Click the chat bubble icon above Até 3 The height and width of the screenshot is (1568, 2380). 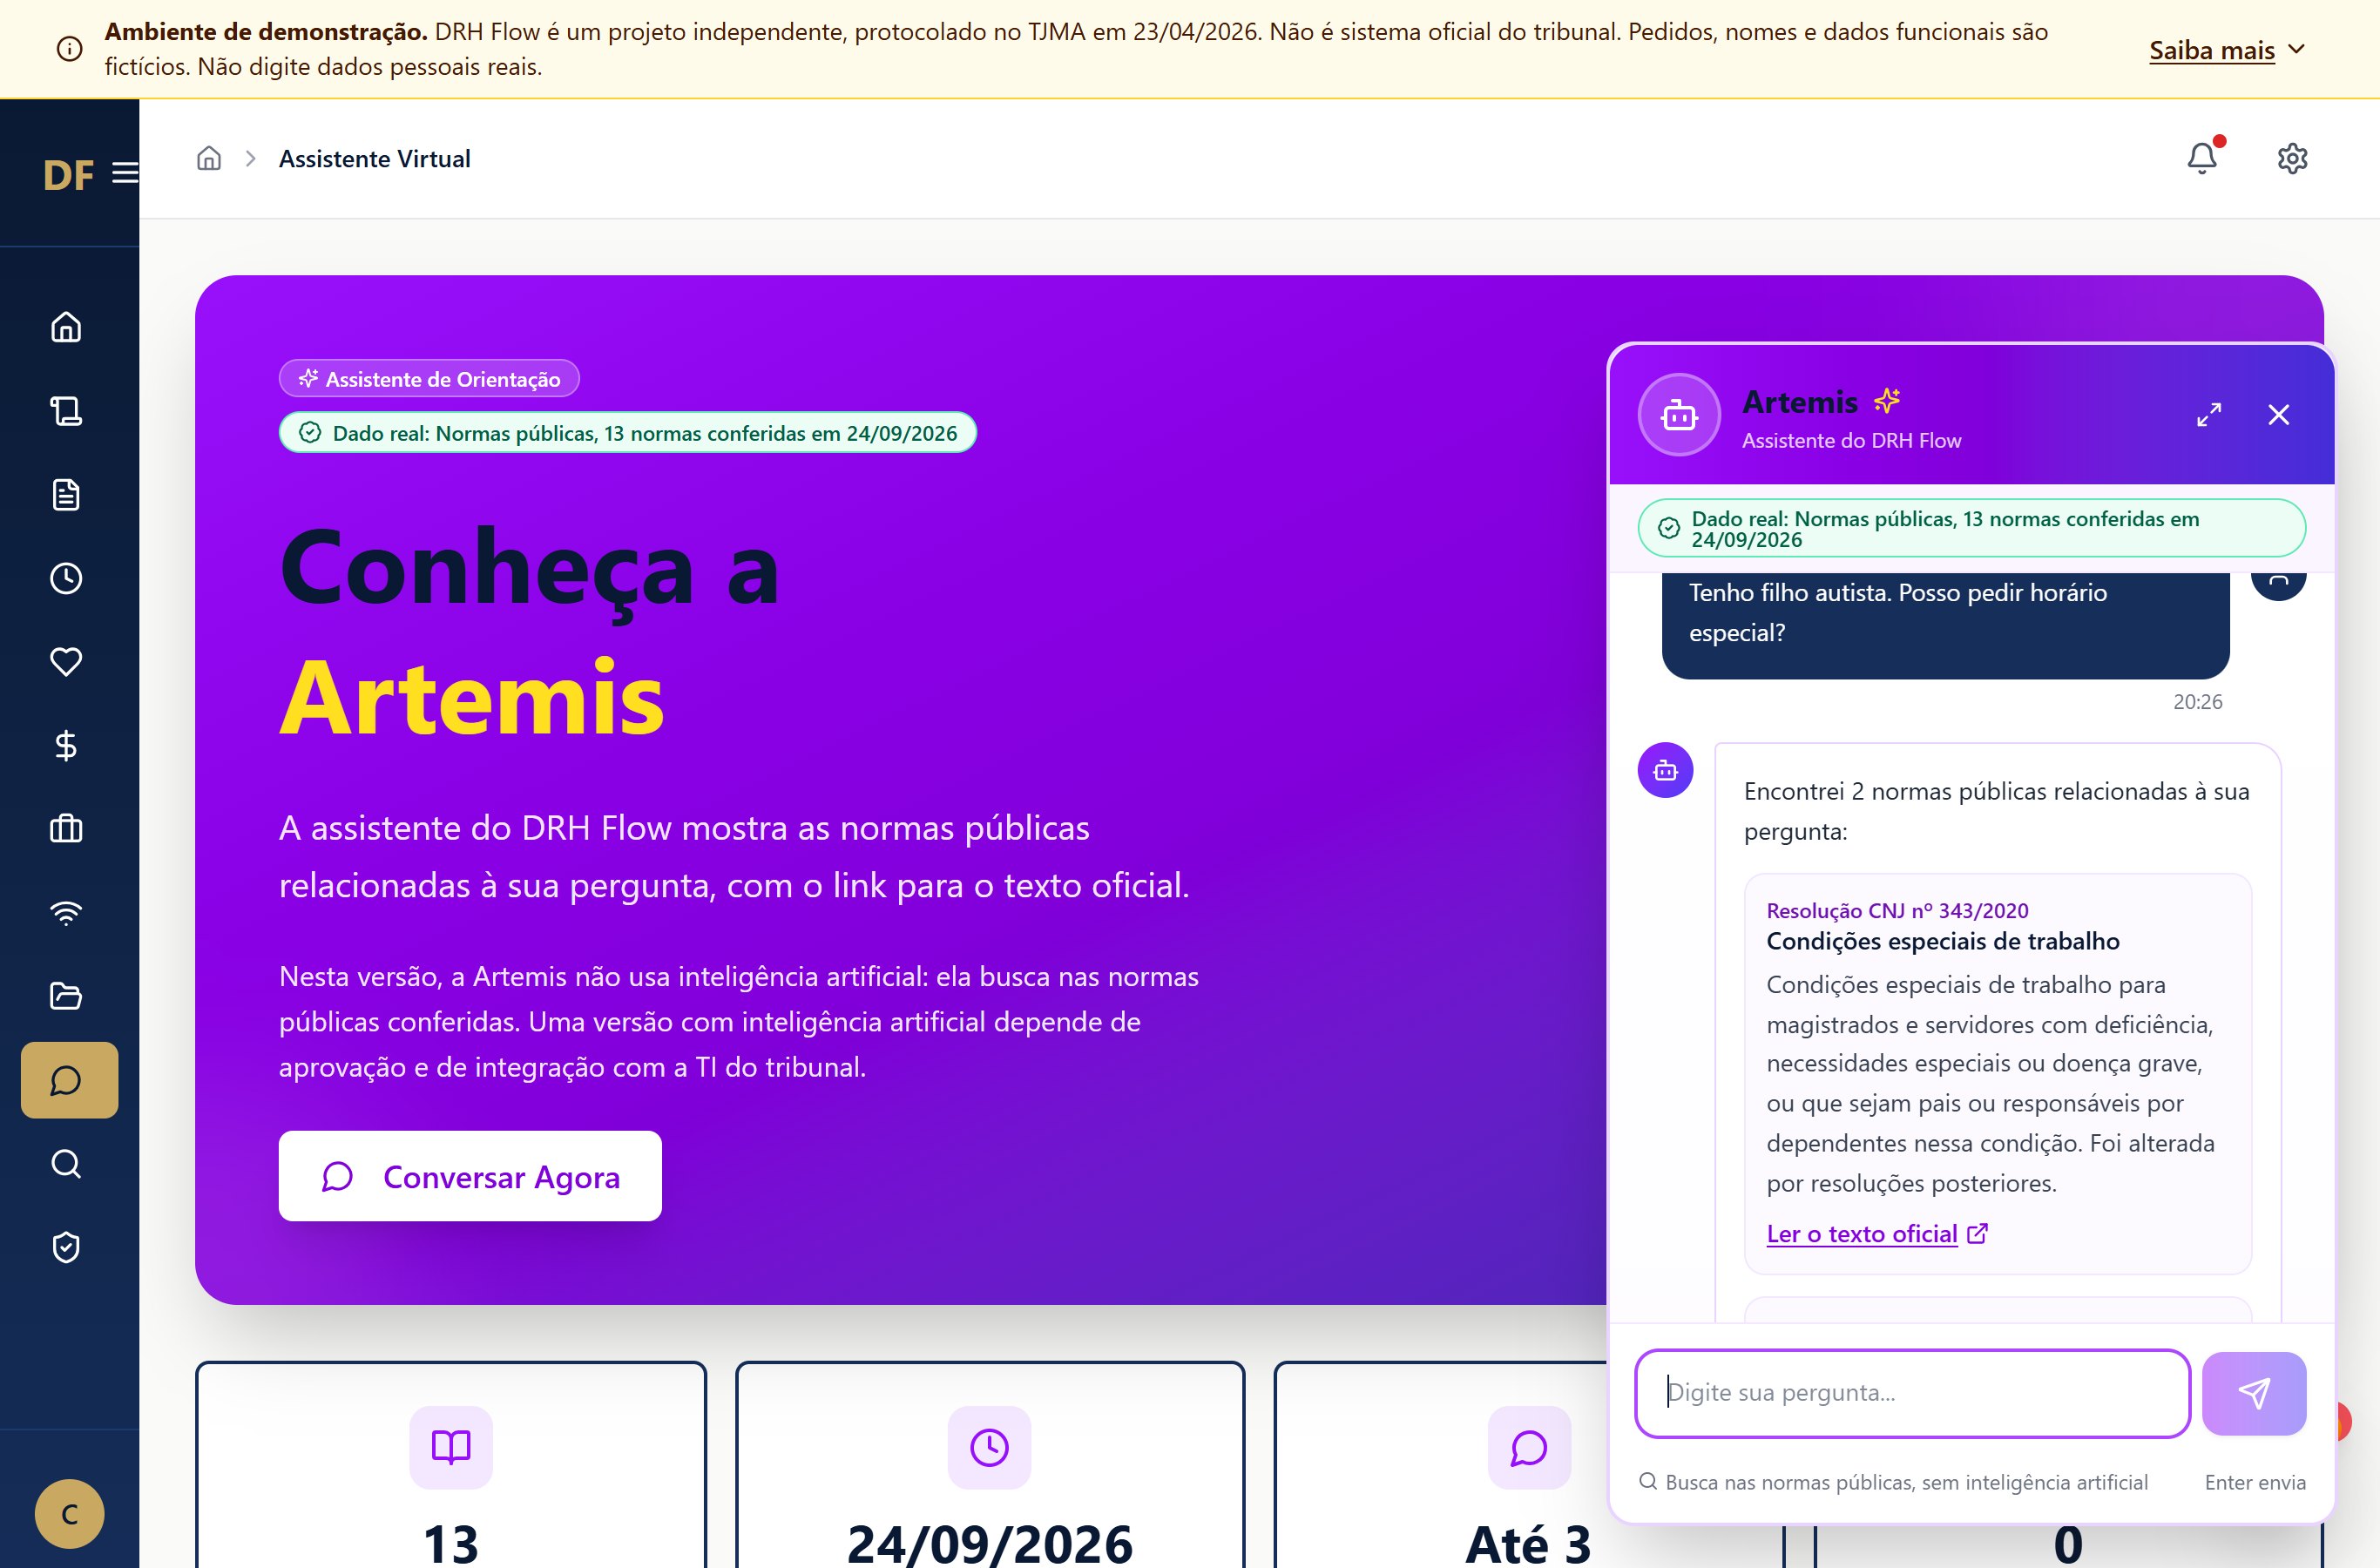point(1528,1447)
